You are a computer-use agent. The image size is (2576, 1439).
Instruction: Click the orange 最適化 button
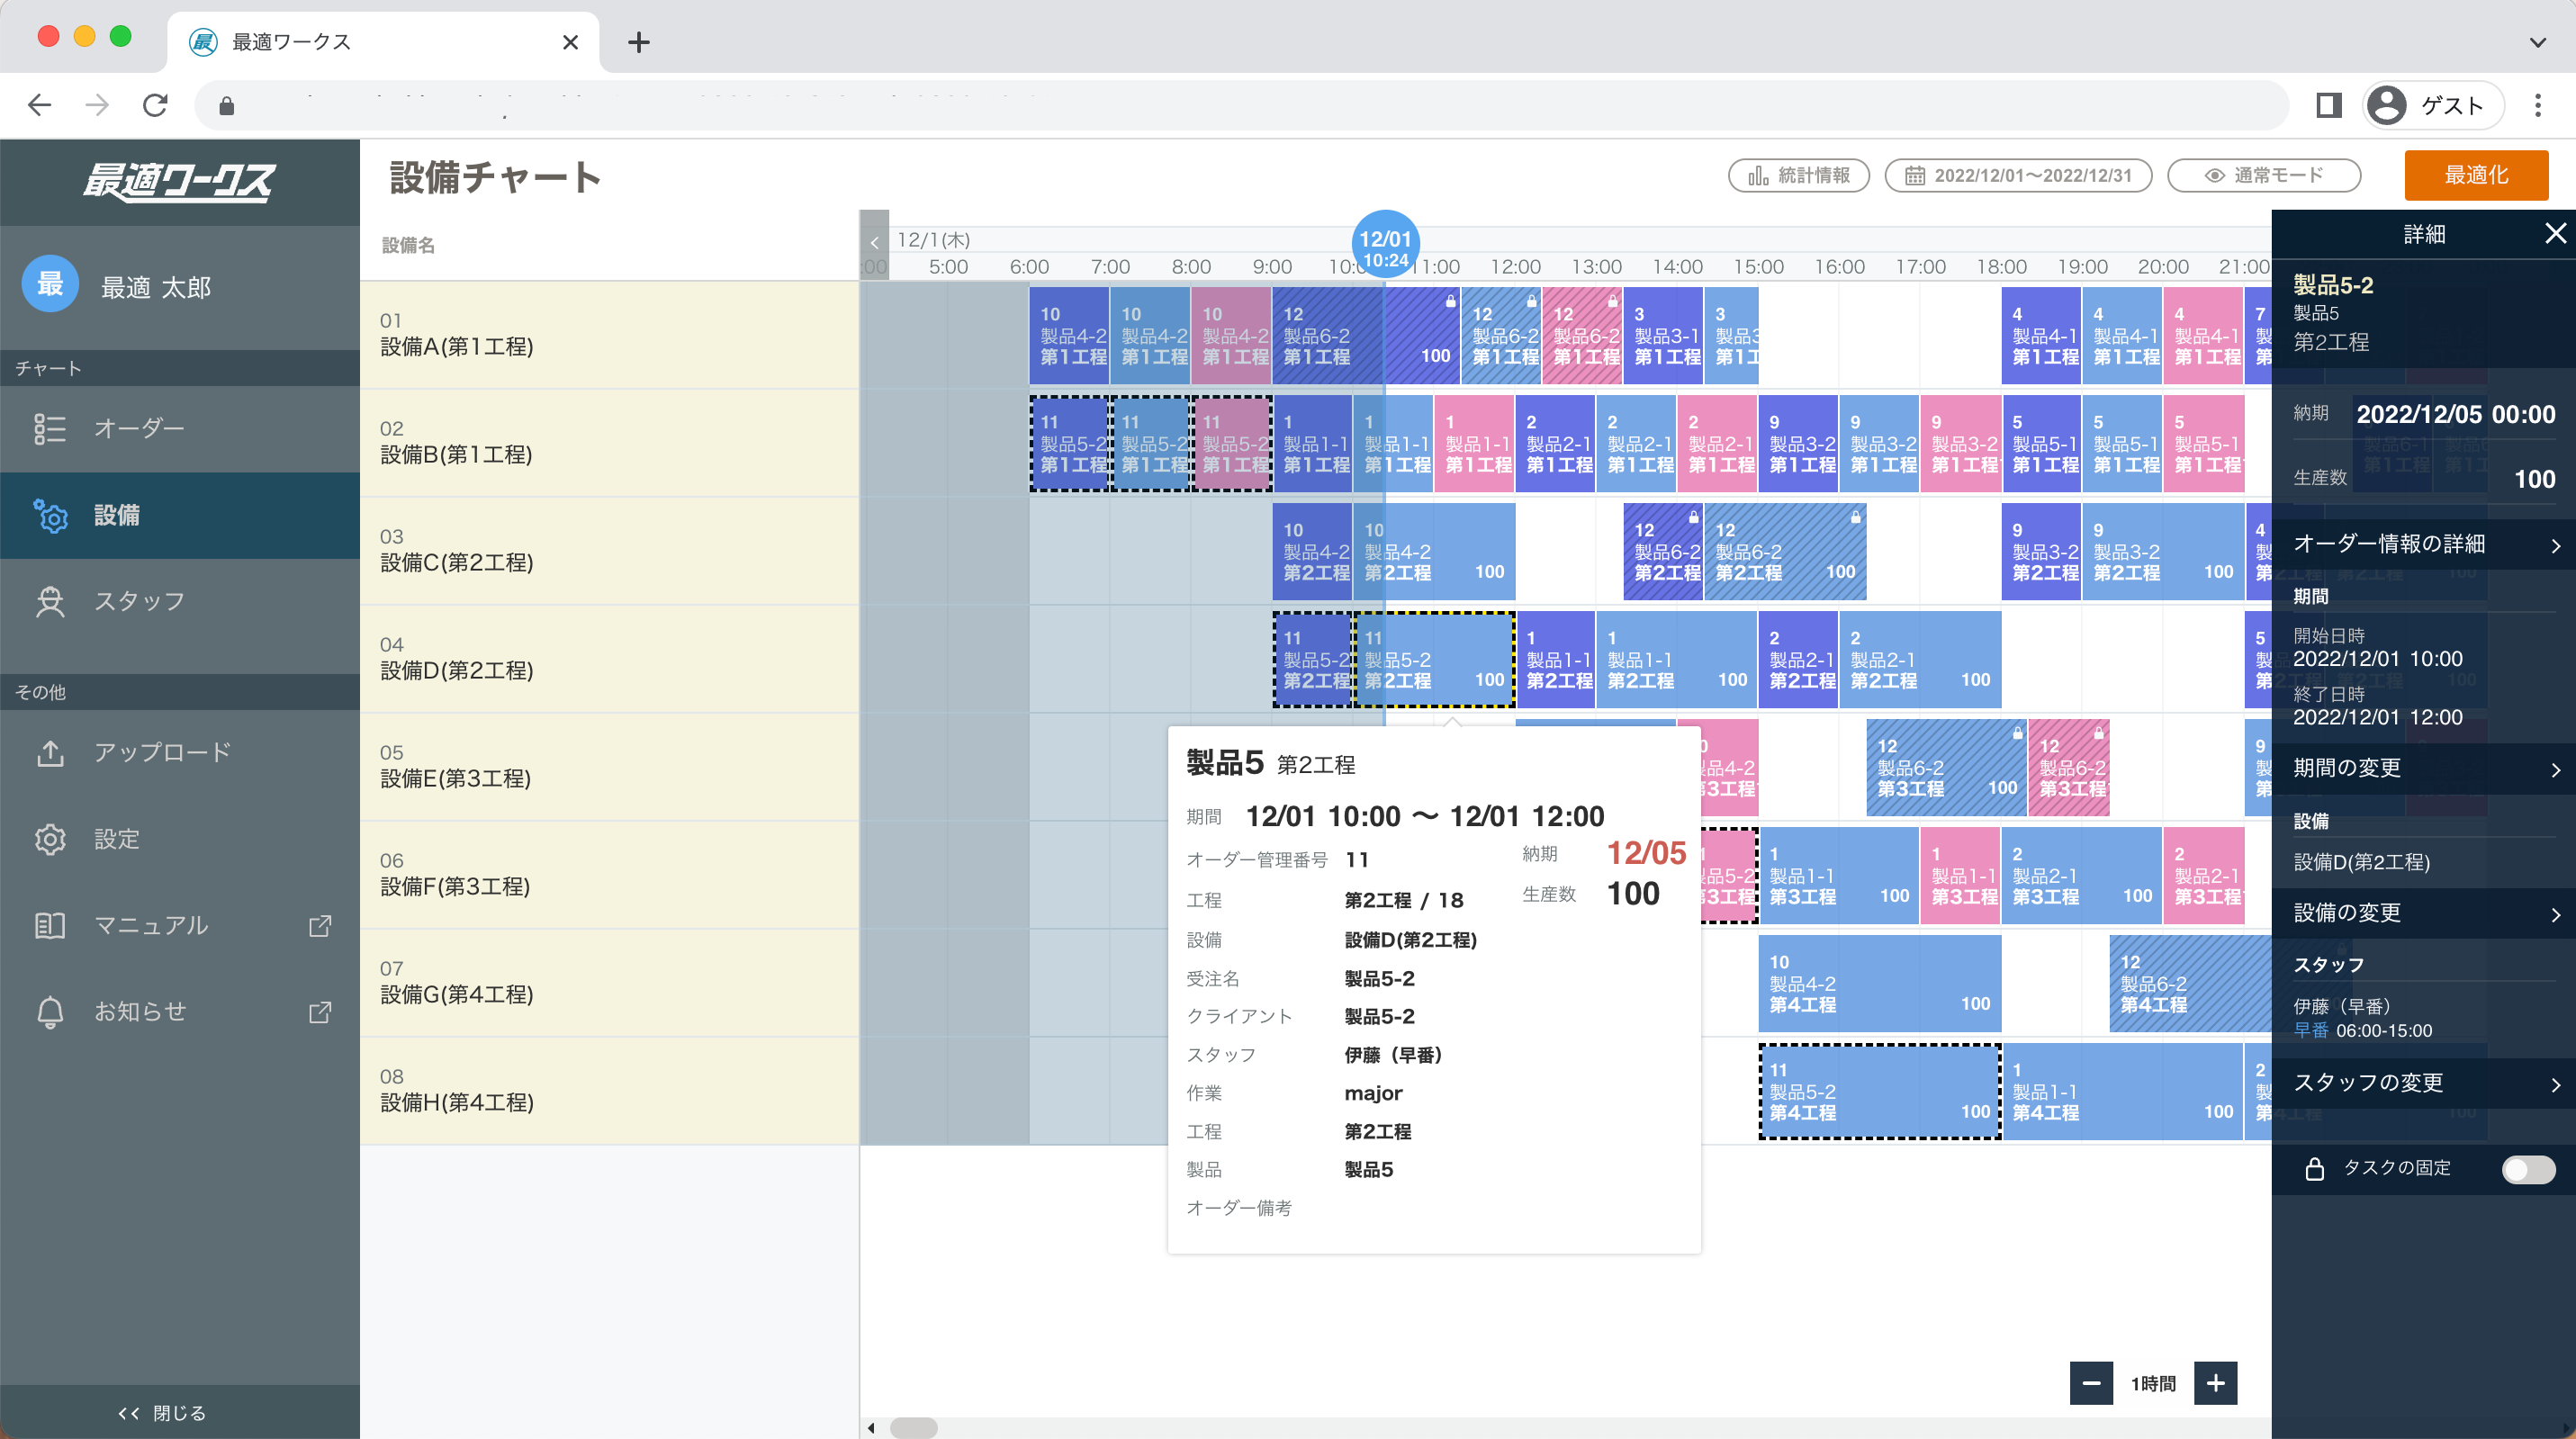[2475, 176]
